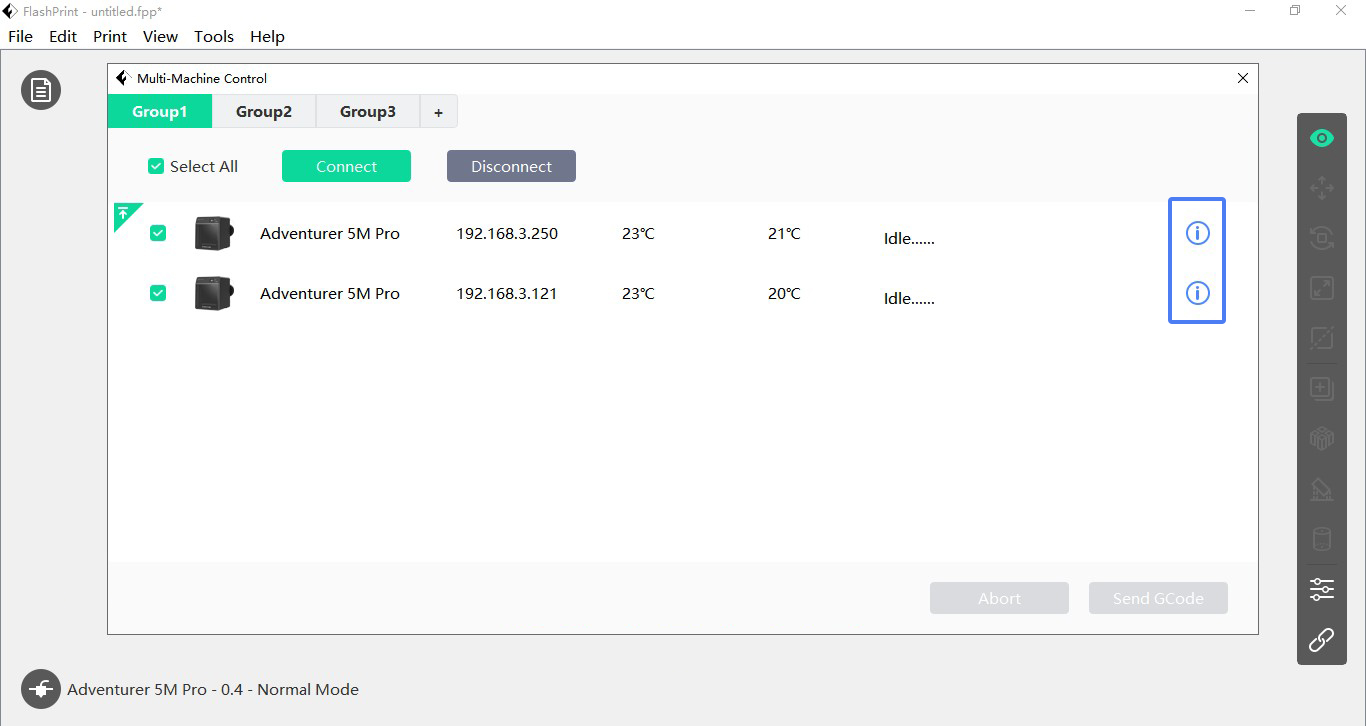Click IP address 192.168.3.121
This screenshot has width=1366, height=726.
[x=507, y=293]
